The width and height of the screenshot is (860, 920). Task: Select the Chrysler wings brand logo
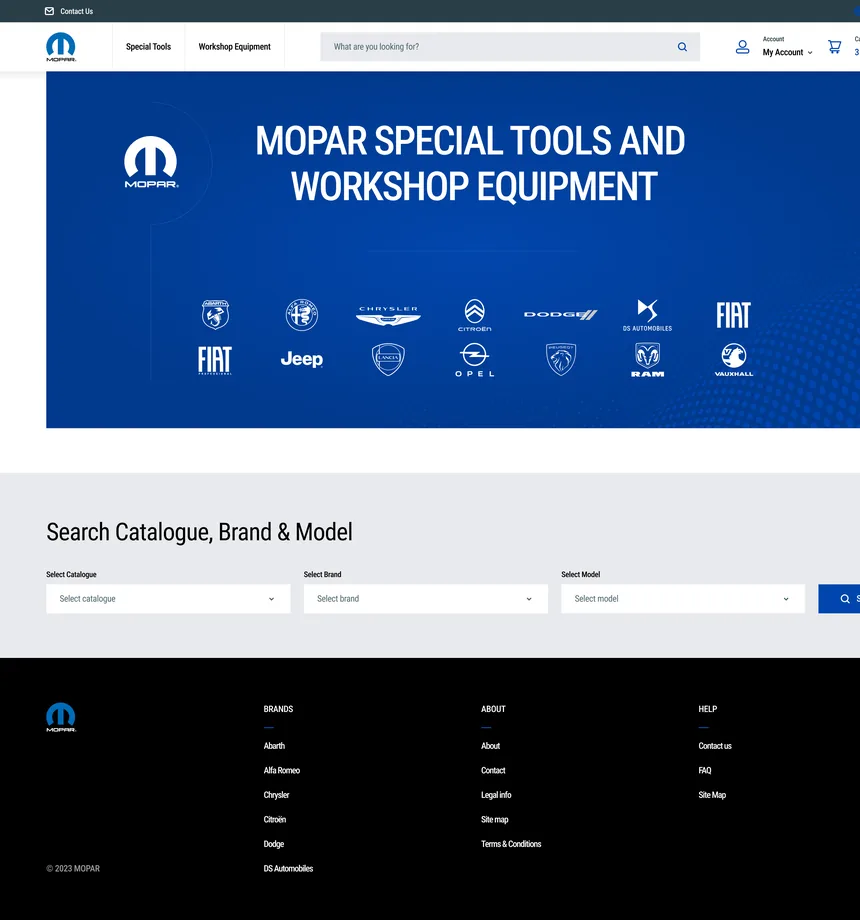point(388,315)
